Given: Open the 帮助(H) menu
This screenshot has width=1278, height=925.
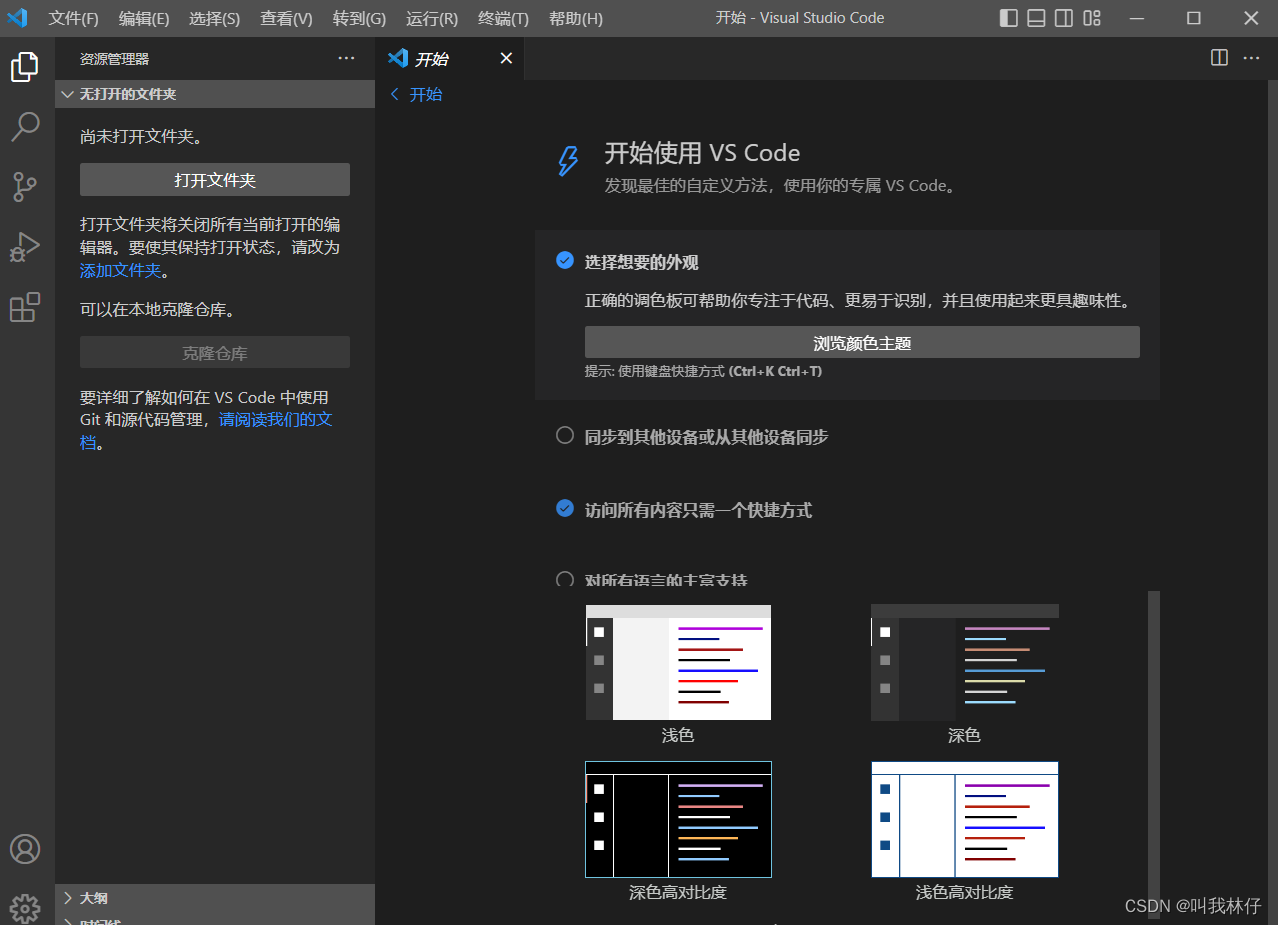Looking at the screenshot, I should click(x=576, y=18).
